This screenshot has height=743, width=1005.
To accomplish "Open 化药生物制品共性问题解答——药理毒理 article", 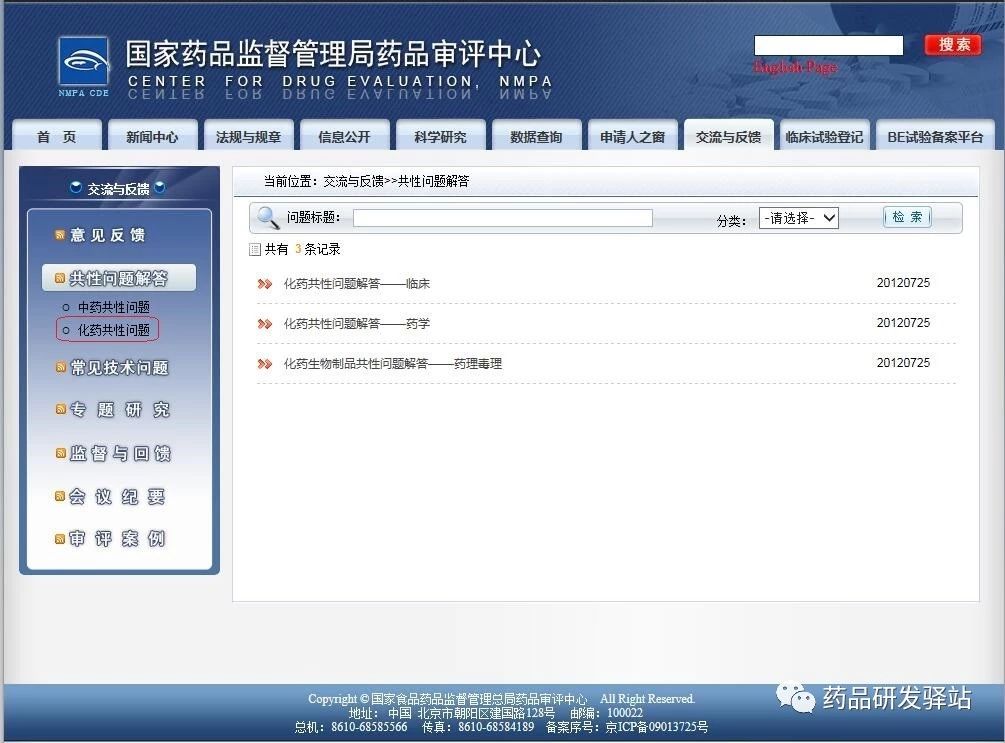I will [x=393, y=364].
